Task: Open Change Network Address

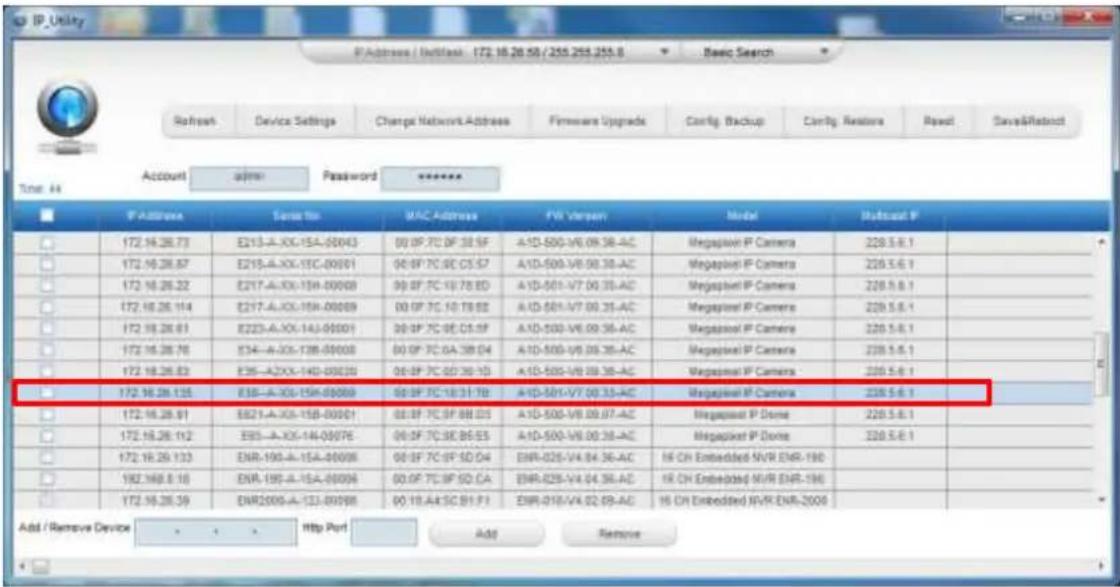Action: (442, 121)
